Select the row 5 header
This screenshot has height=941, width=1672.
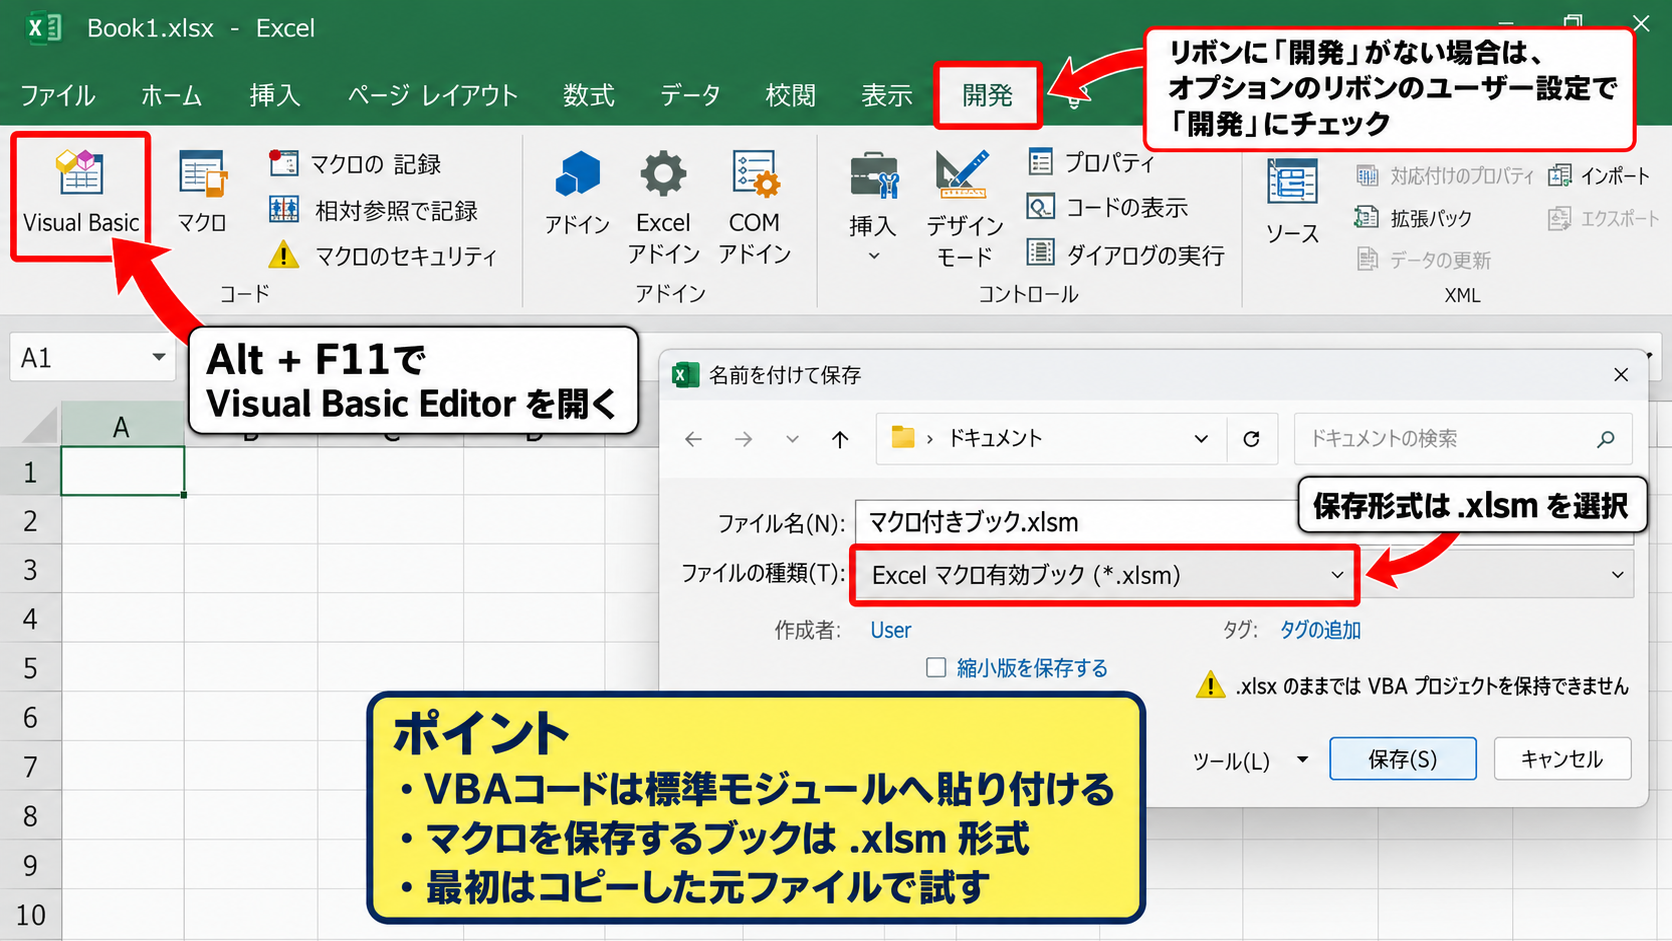click(30, 668)
